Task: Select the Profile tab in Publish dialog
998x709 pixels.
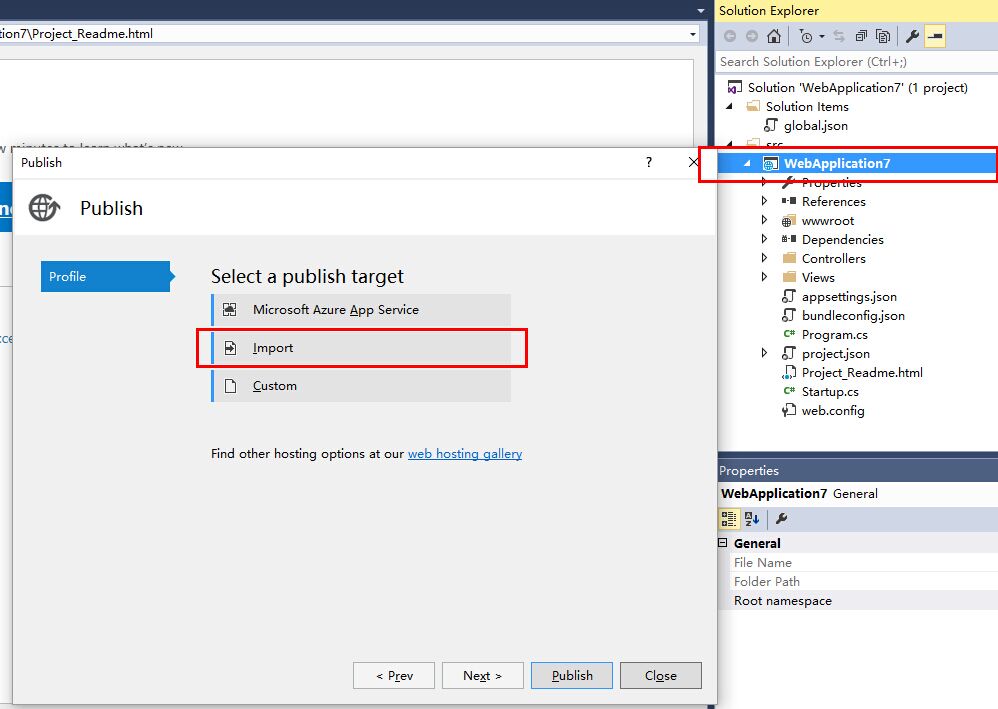Action: point(107,276)
